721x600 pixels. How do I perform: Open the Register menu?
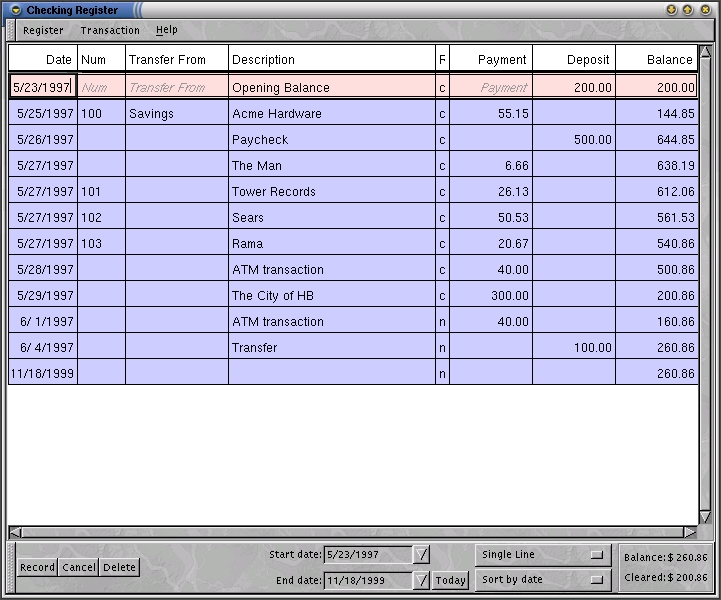point(43,30)
